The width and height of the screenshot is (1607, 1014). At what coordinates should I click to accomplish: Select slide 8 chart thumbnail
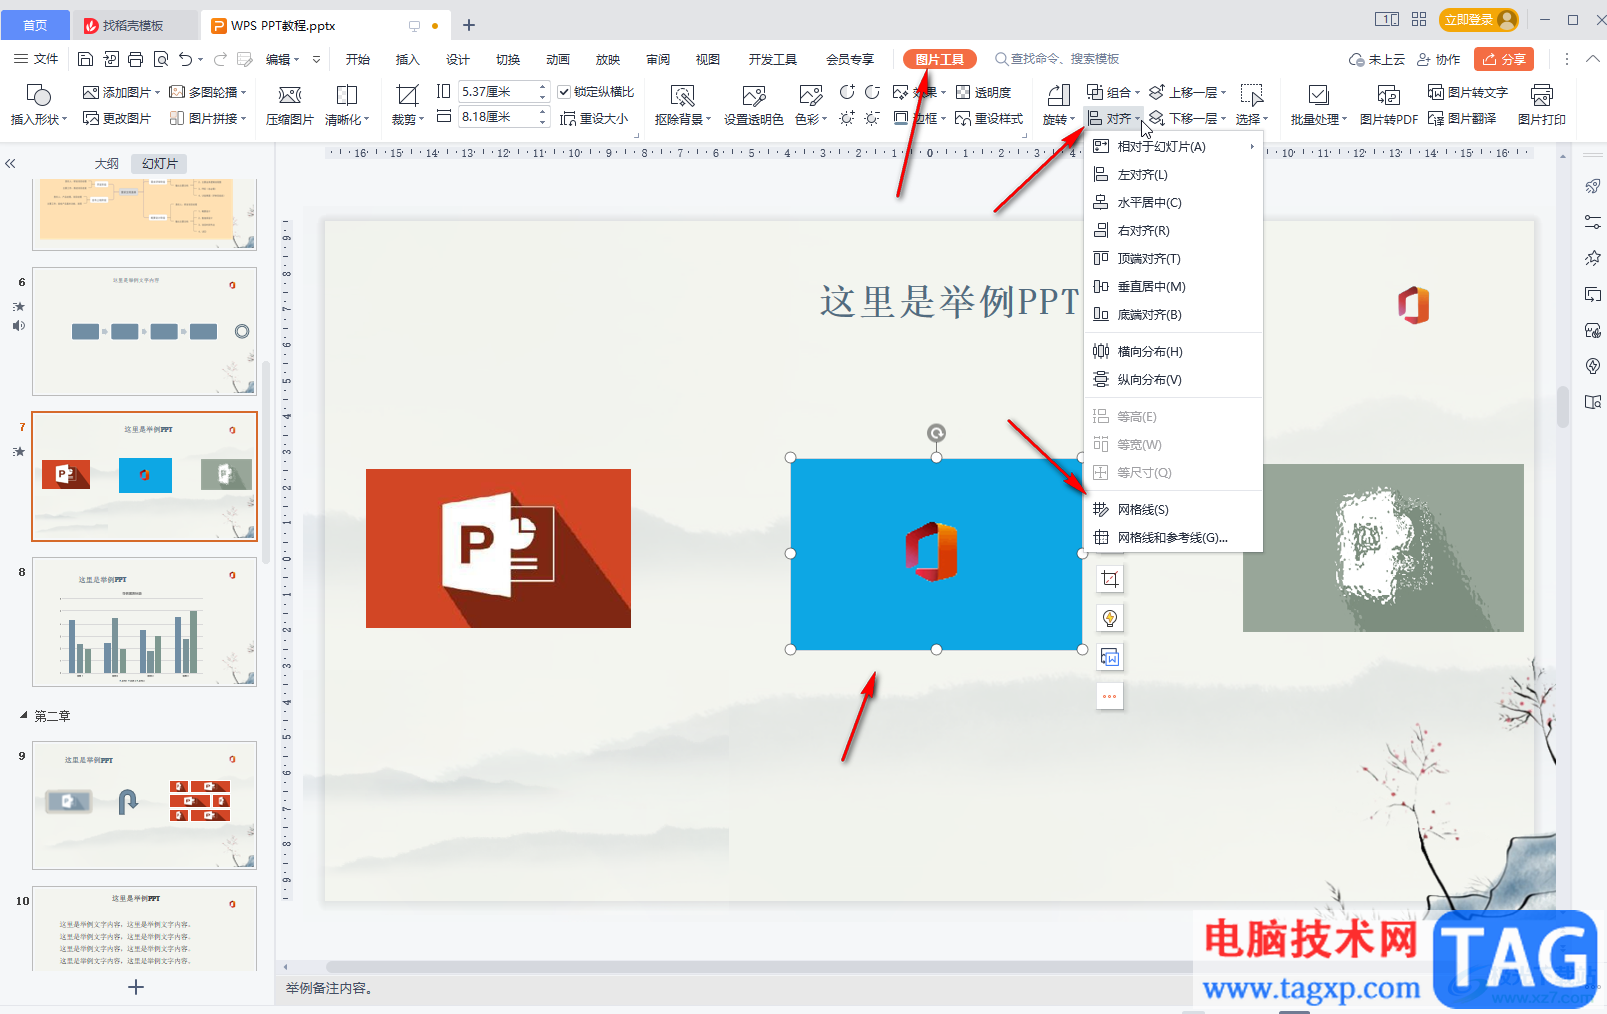click(144, 622)
